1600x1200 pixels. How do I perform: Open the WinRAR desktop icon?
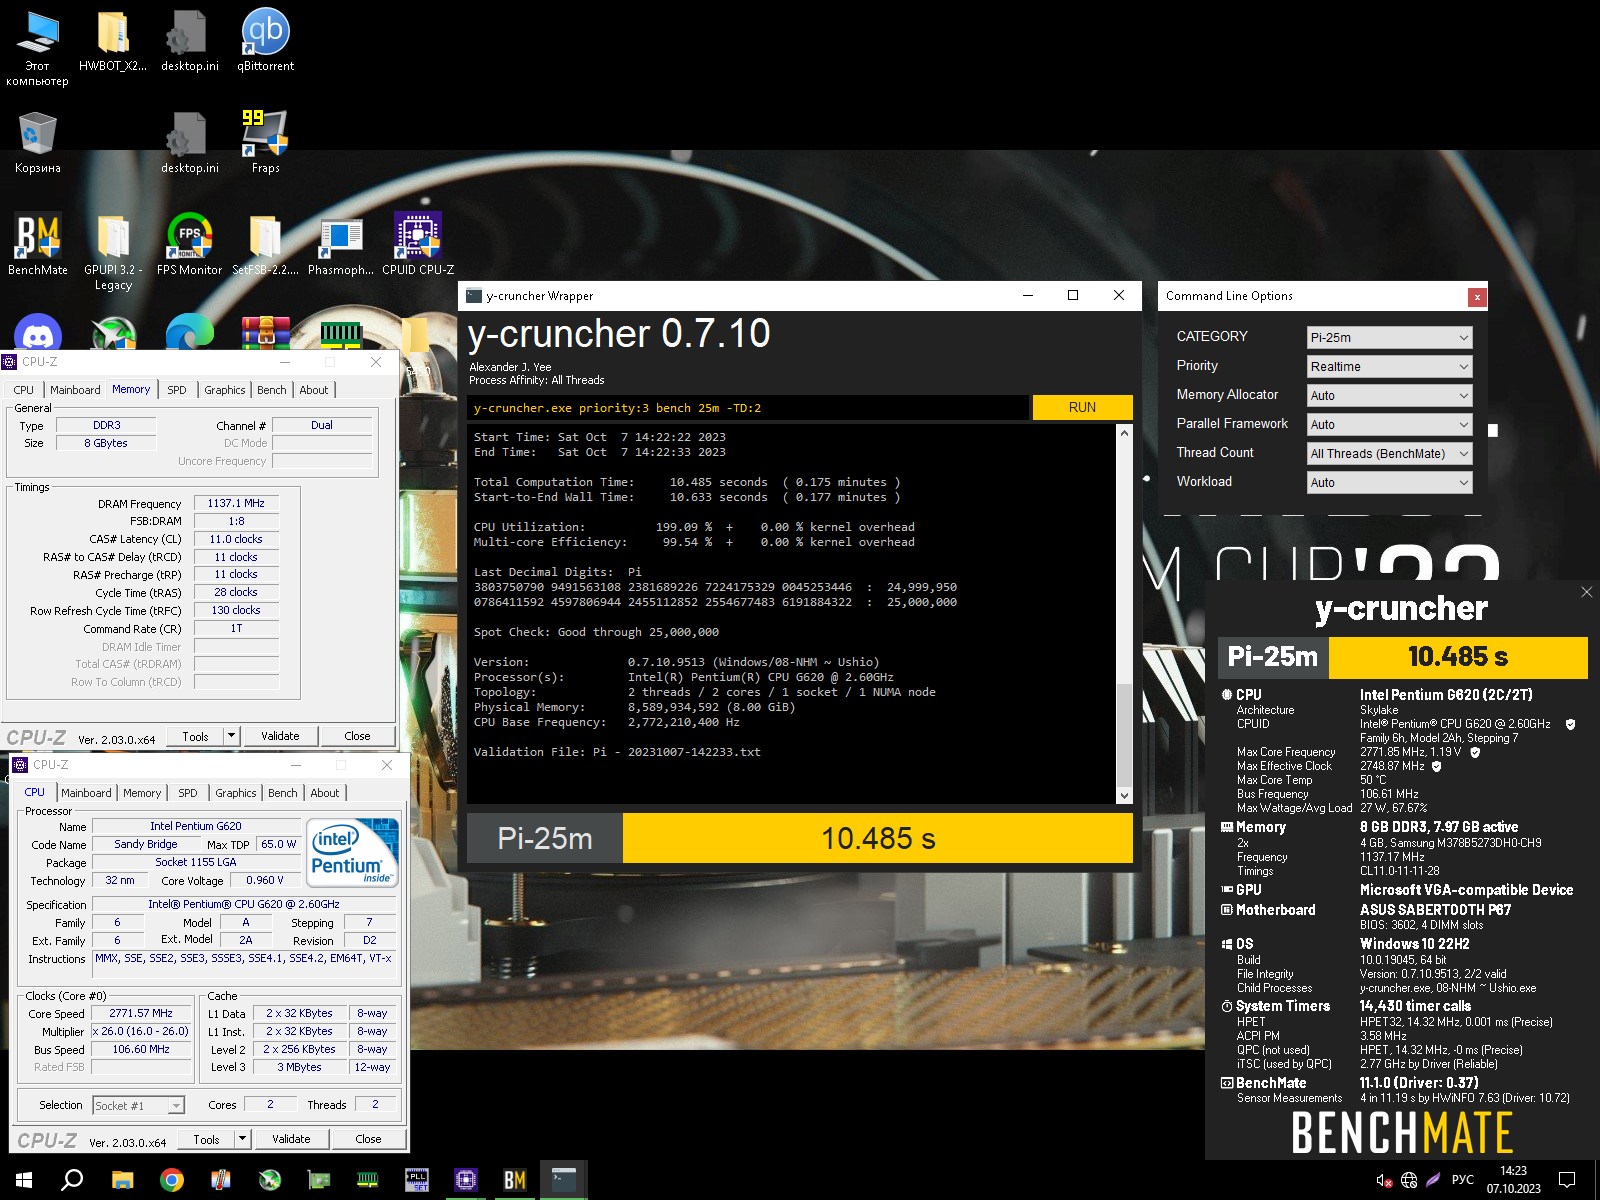pos(265,333)
